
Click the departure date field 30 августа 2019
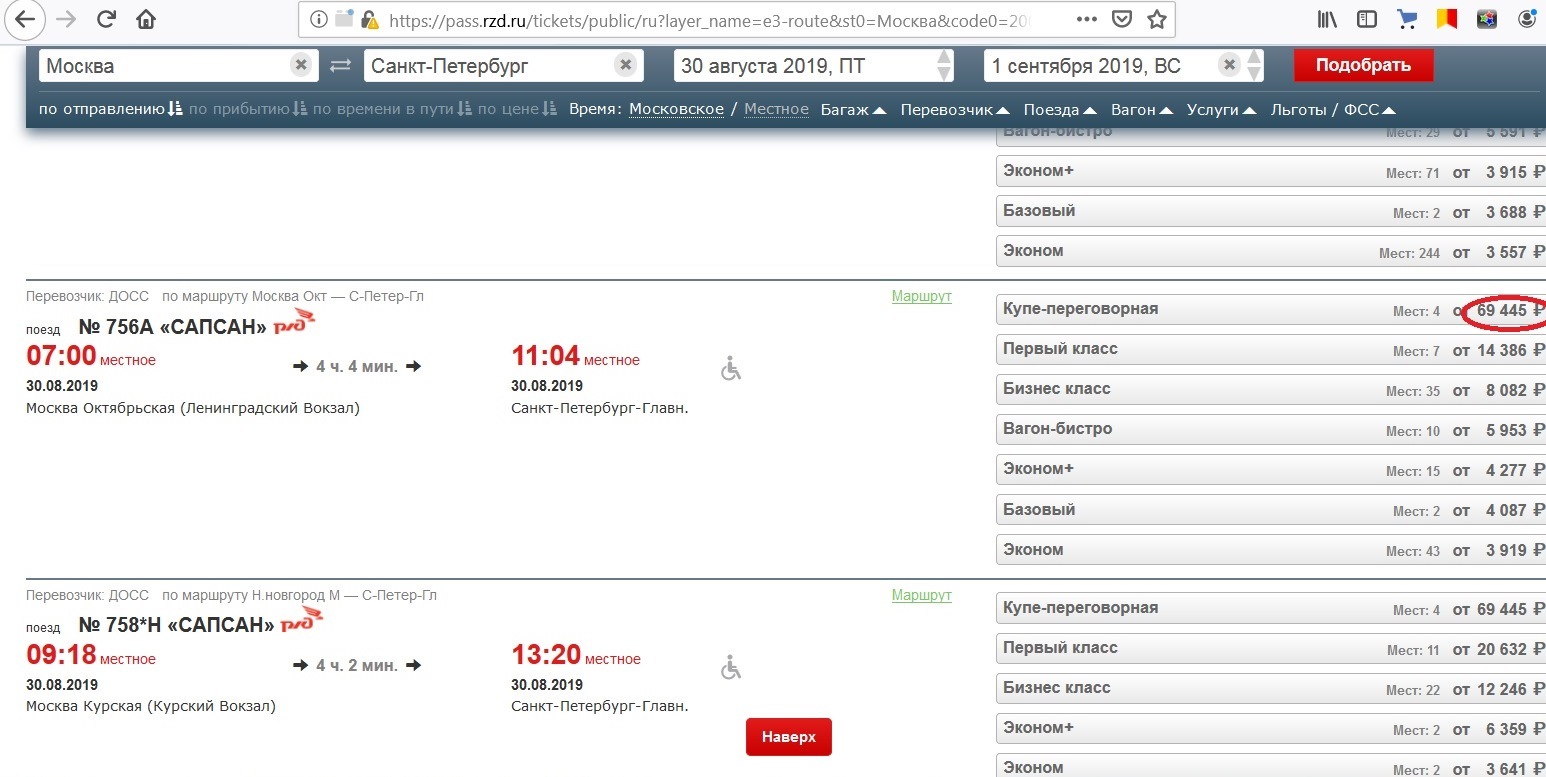click(x=805, y=66)
